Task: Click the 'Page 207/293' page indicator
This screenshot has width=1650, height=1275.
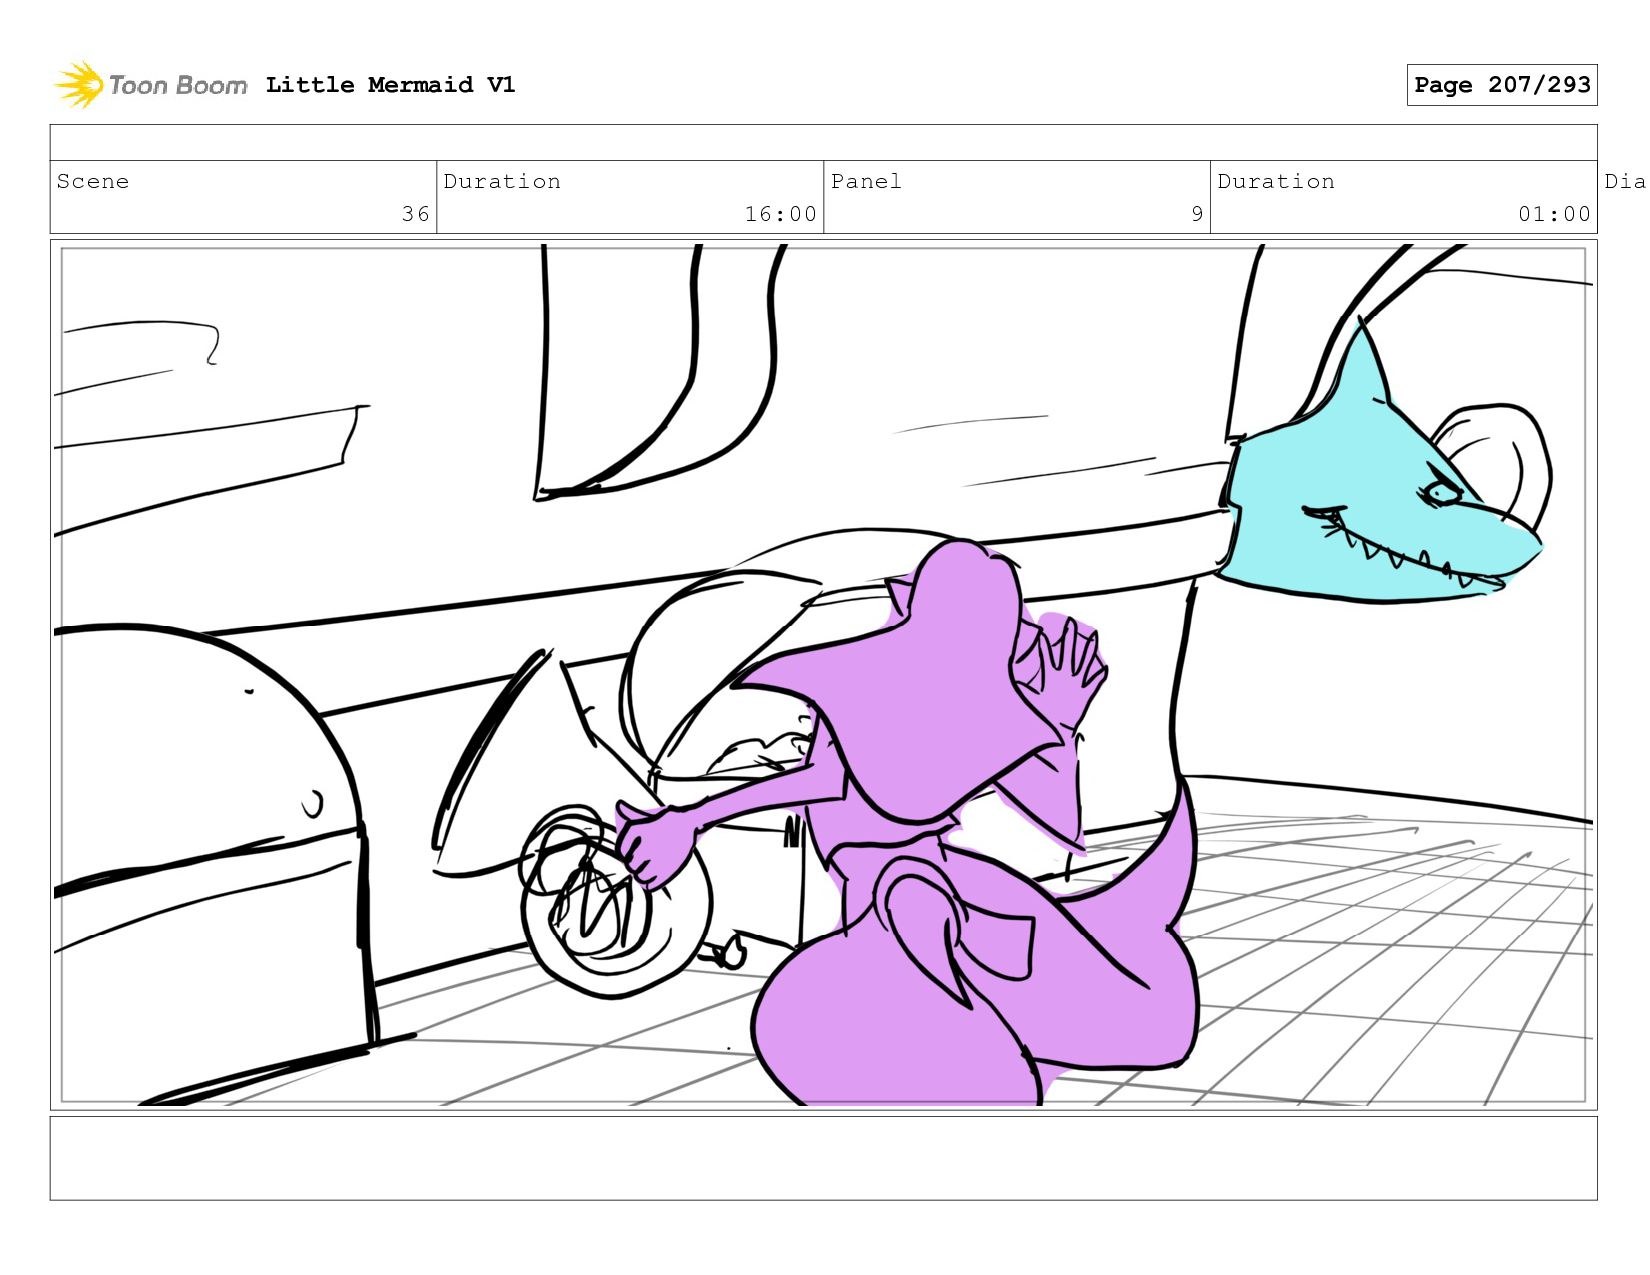Action: pyautogui.click(x=1502, y=85)
